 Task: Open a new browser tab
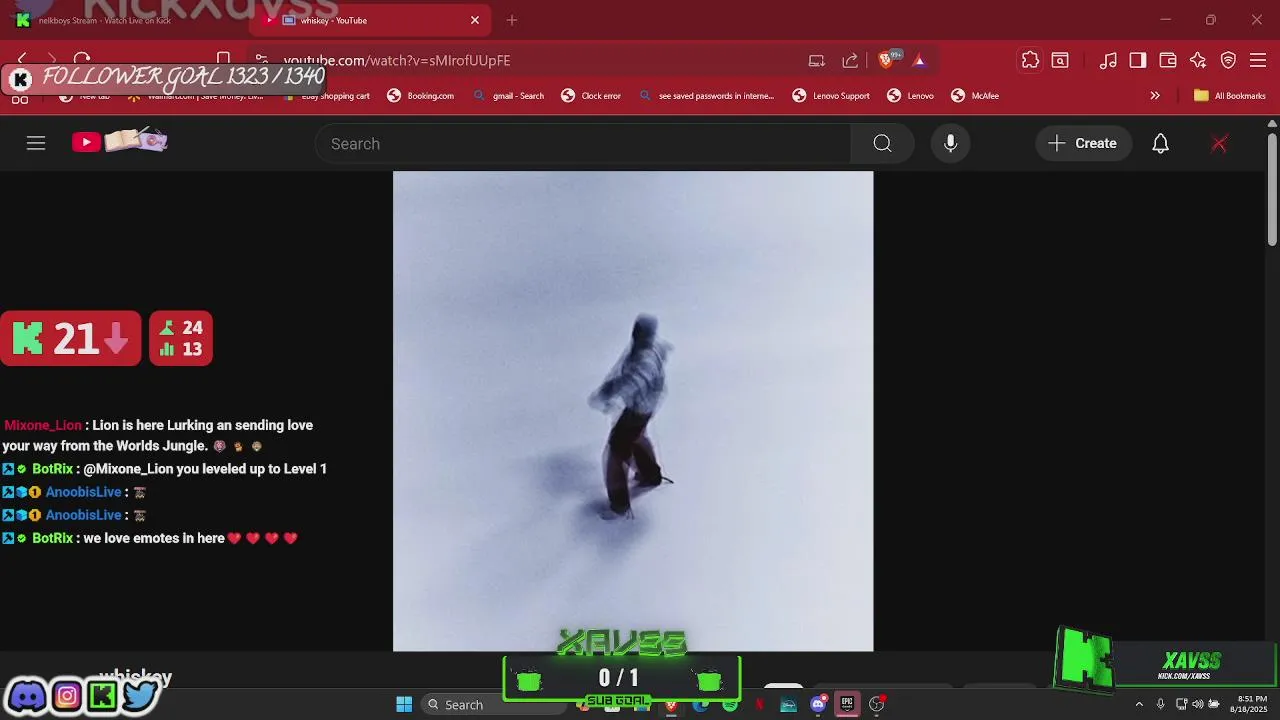coord(512,20)
